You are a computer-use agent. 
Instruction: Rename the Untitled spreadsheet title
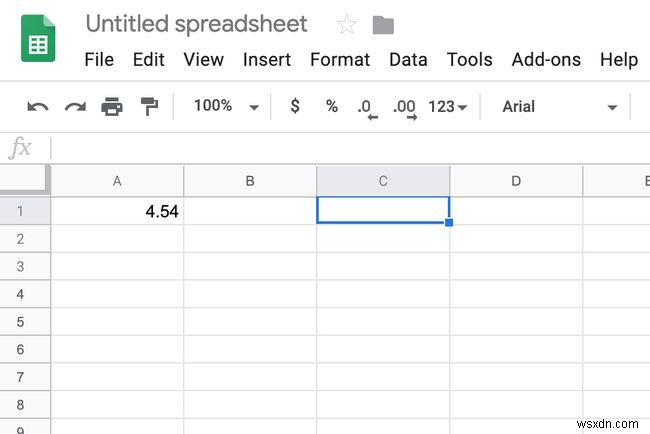coord(196,24)
